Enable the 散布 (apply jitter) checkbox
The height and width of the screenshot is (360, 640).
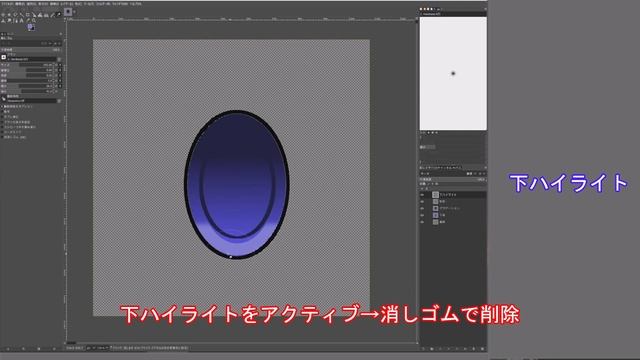click(2, 111)
